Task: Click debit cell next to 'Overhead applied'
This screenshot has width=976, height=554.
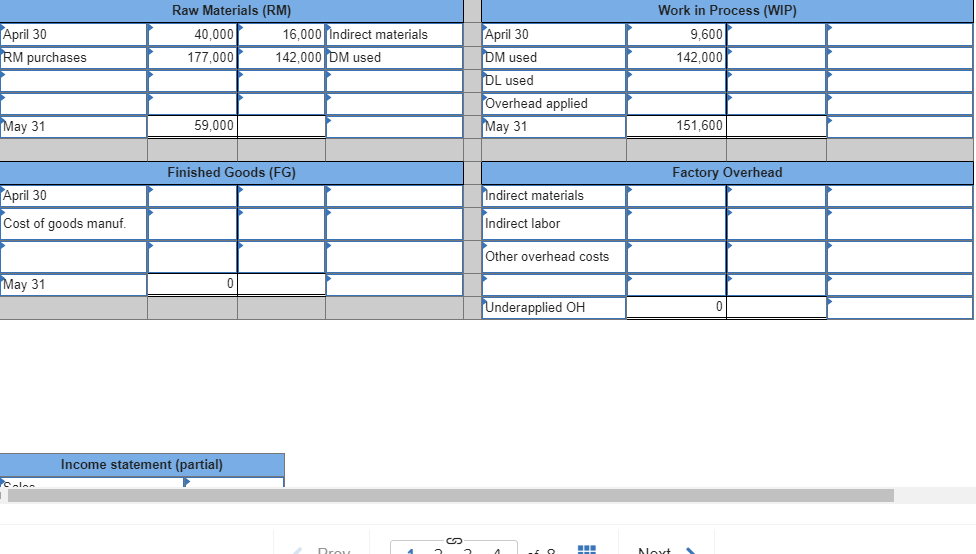Action: [x=676, y=103]
